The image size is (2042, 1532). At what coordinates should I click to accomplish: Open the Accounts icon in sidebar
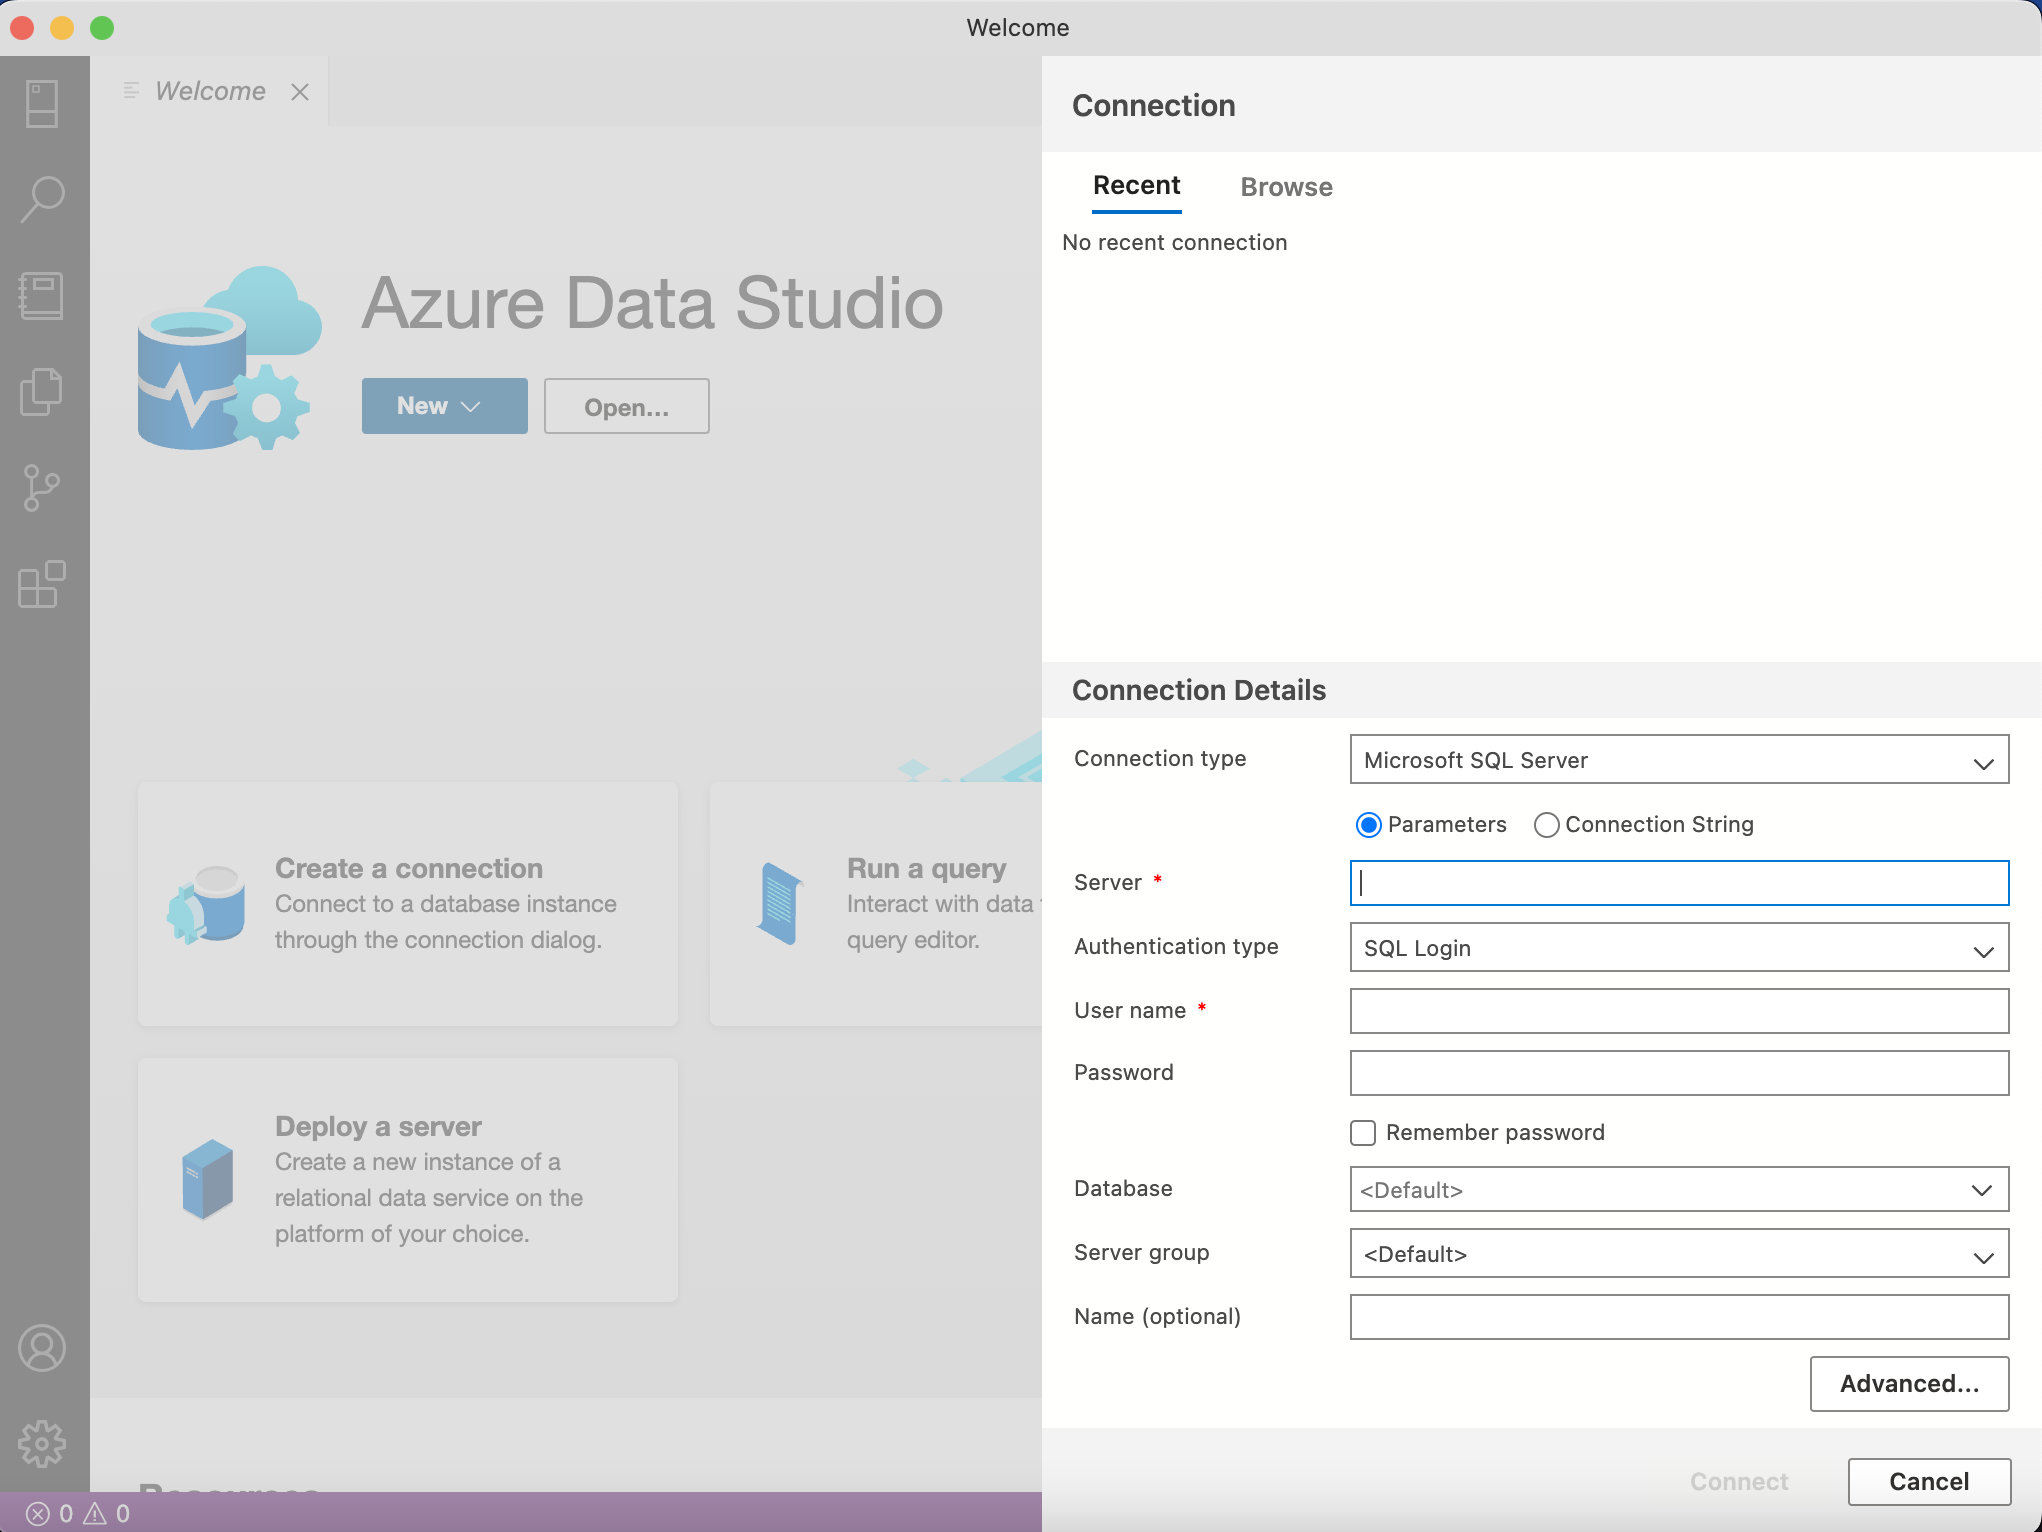tap(42, 1348)
